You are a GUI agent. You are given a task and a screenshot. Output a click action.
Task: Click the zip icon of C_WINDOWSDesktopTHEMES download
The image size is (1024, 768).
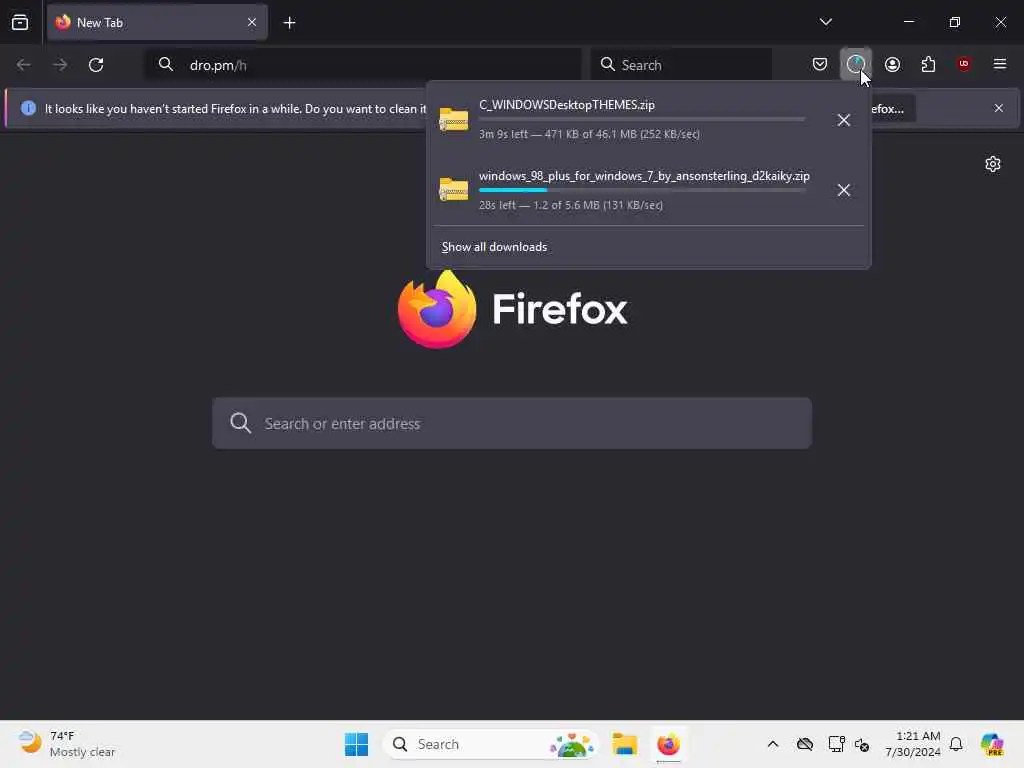click(x=454, y=120)
